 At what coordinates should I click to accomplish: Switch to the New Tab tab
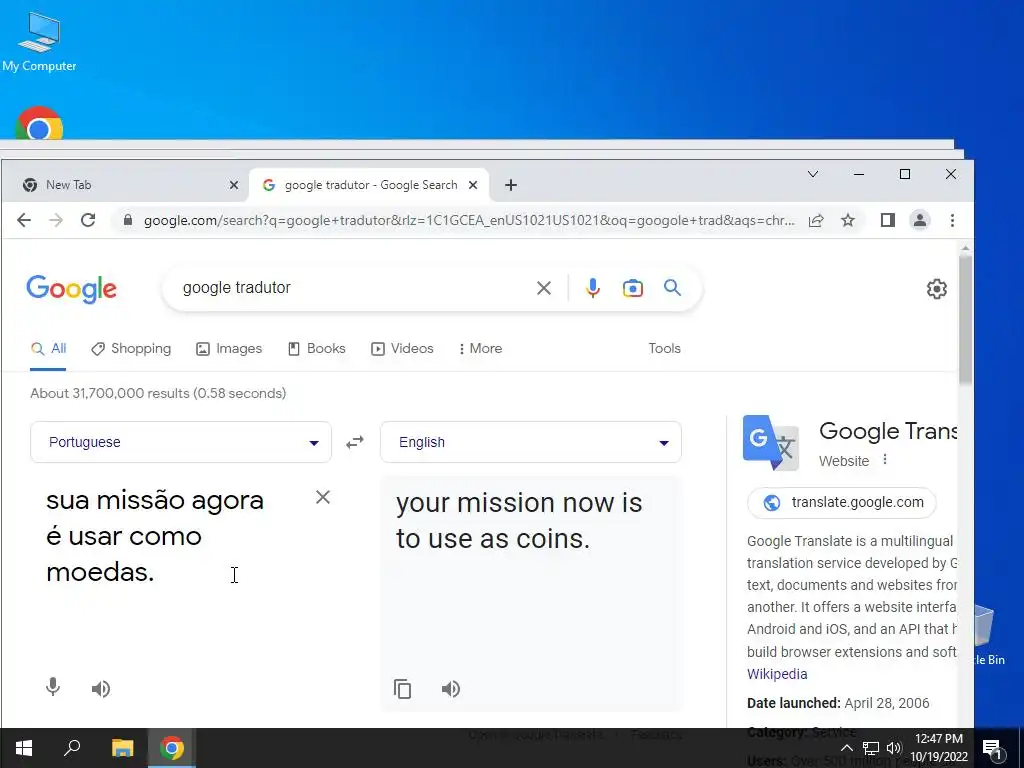point(126,185)
